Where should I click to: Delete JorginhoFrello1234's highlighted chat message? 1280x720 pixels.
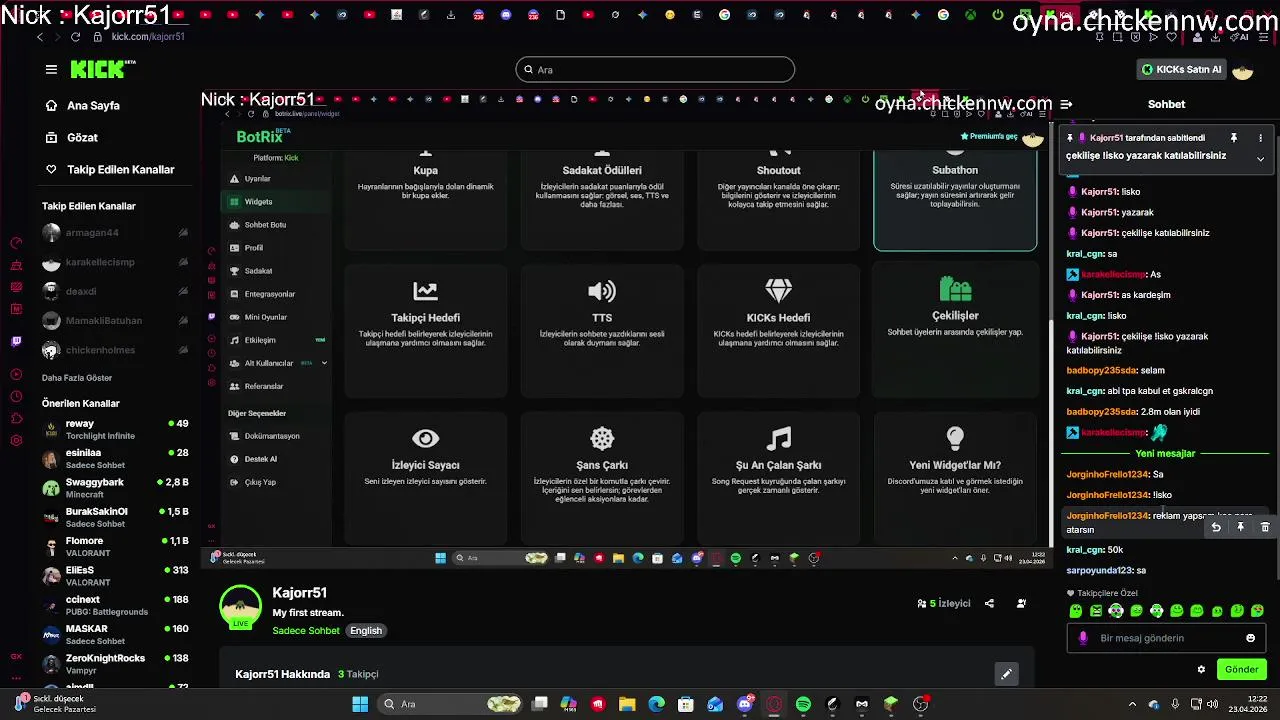pos(1265,527)
